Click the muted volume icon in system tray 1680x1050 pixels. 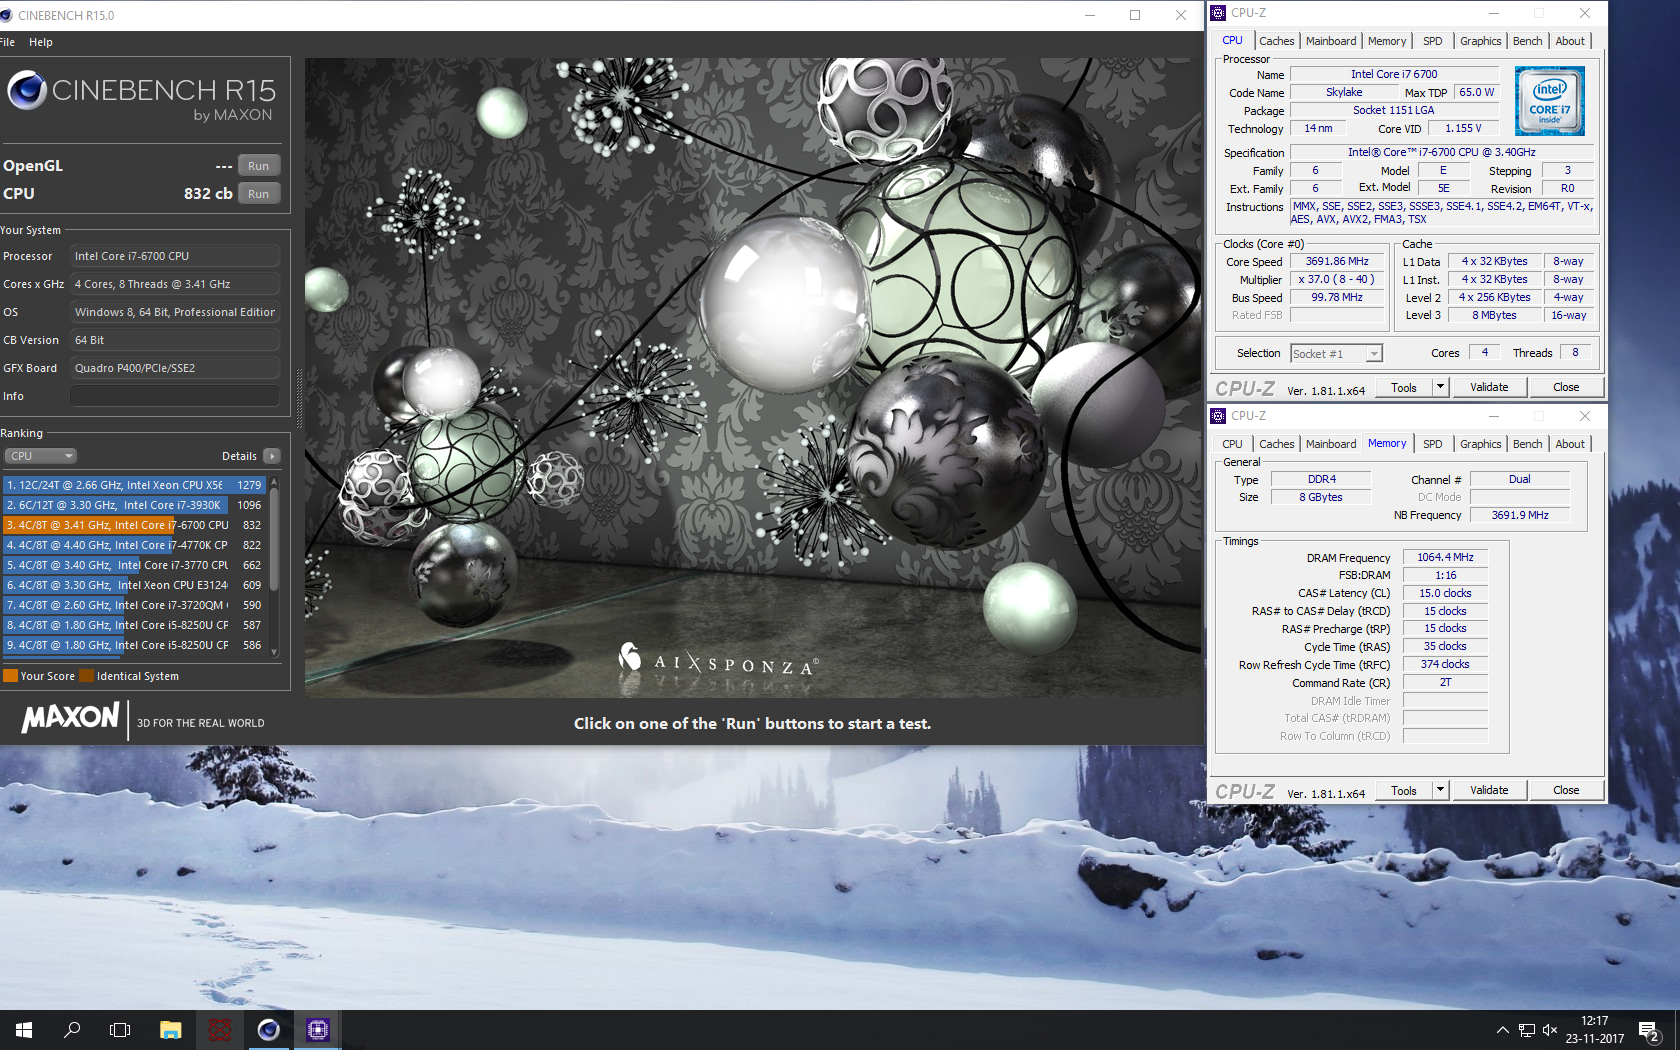click(1550, 1030)
